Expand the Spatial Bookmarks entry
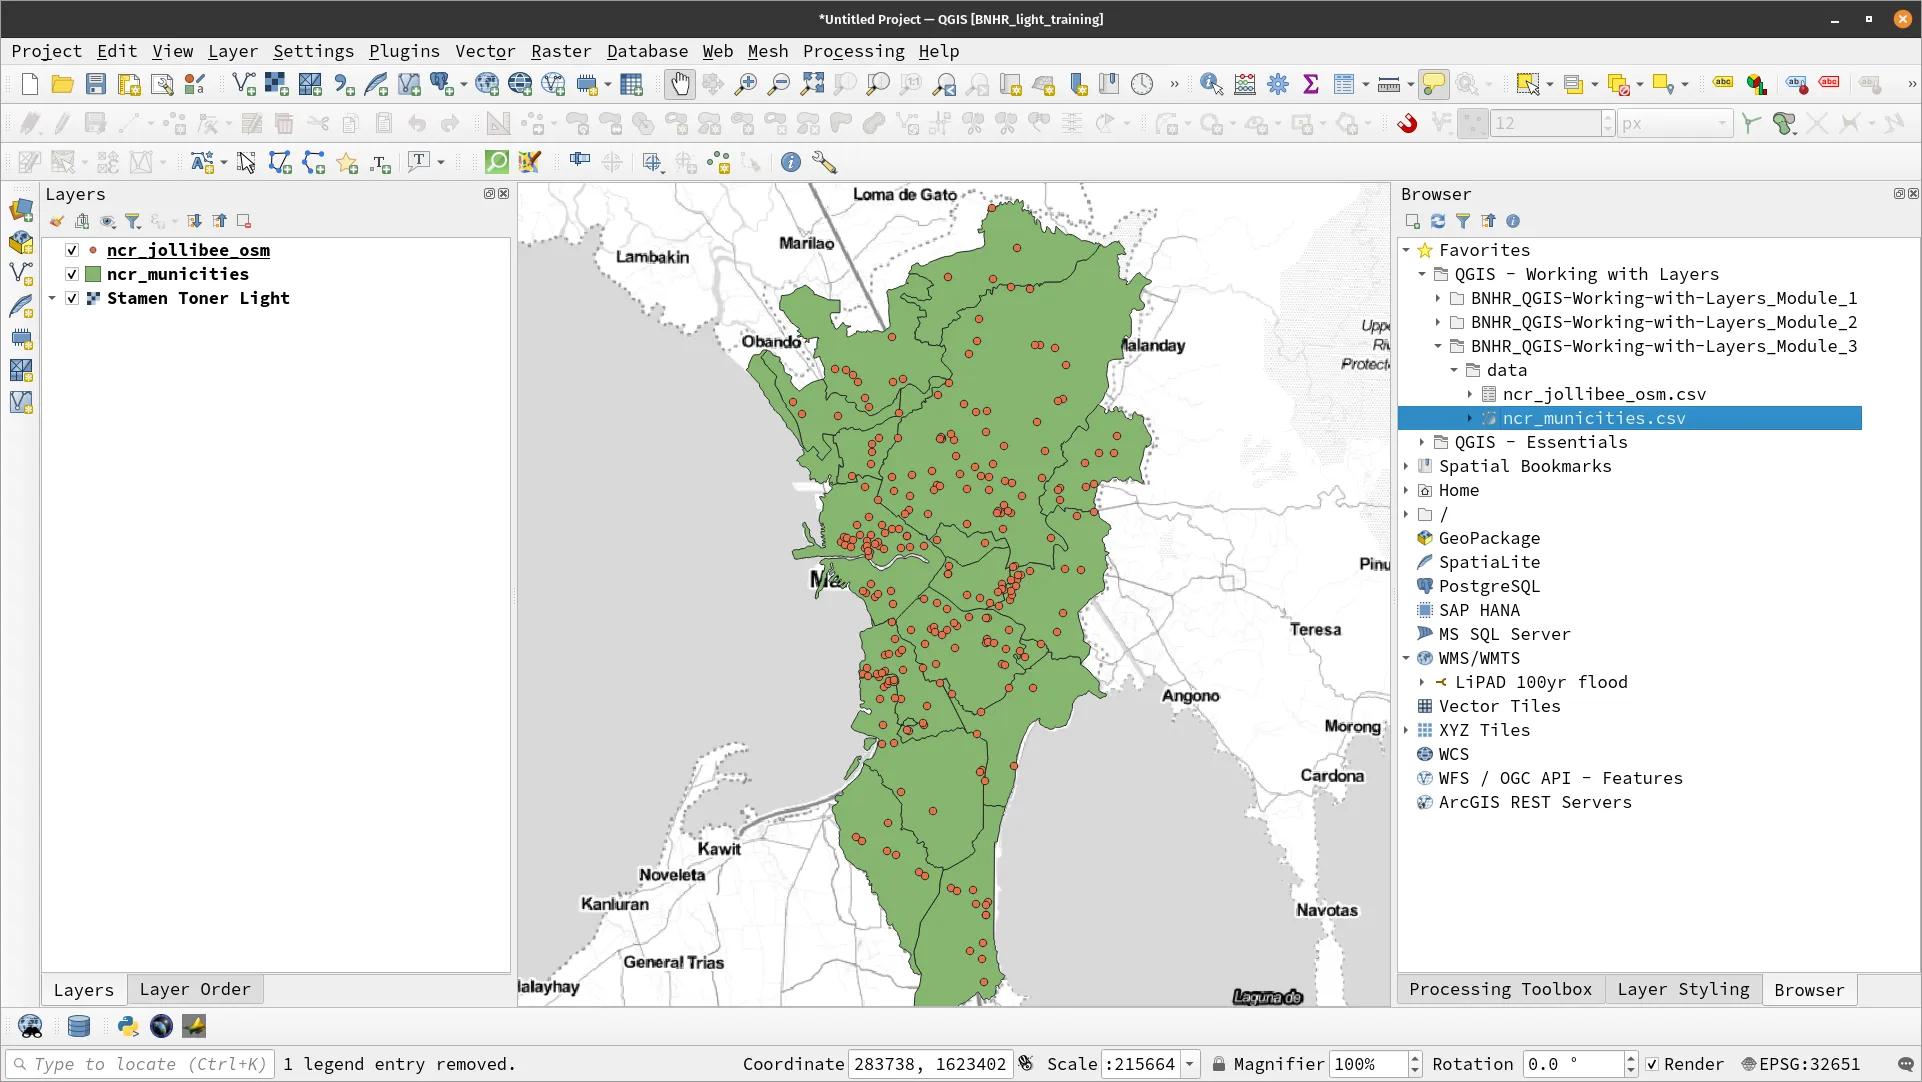The width and height of the screenshot is (1922, 1082). pyautogui.click(x=1407, y=466)
